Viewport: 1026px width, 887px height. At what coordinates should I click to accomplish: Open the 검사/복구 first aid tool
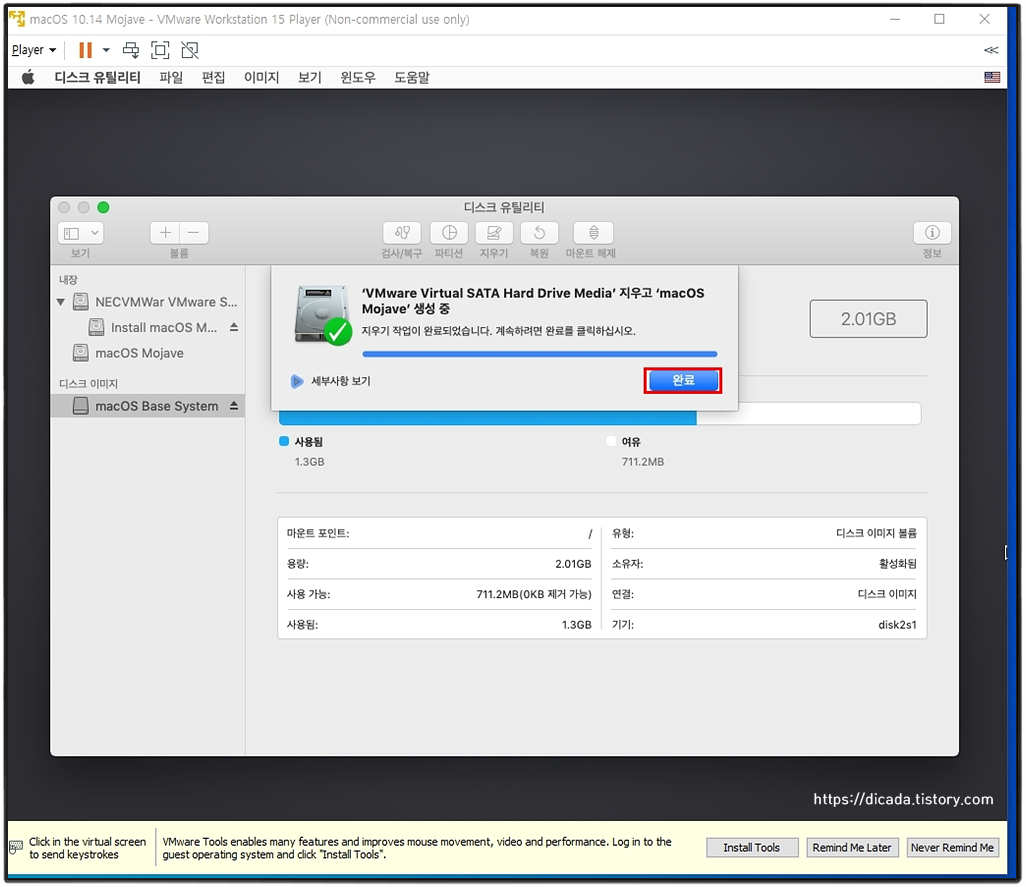tap(402, 233)
